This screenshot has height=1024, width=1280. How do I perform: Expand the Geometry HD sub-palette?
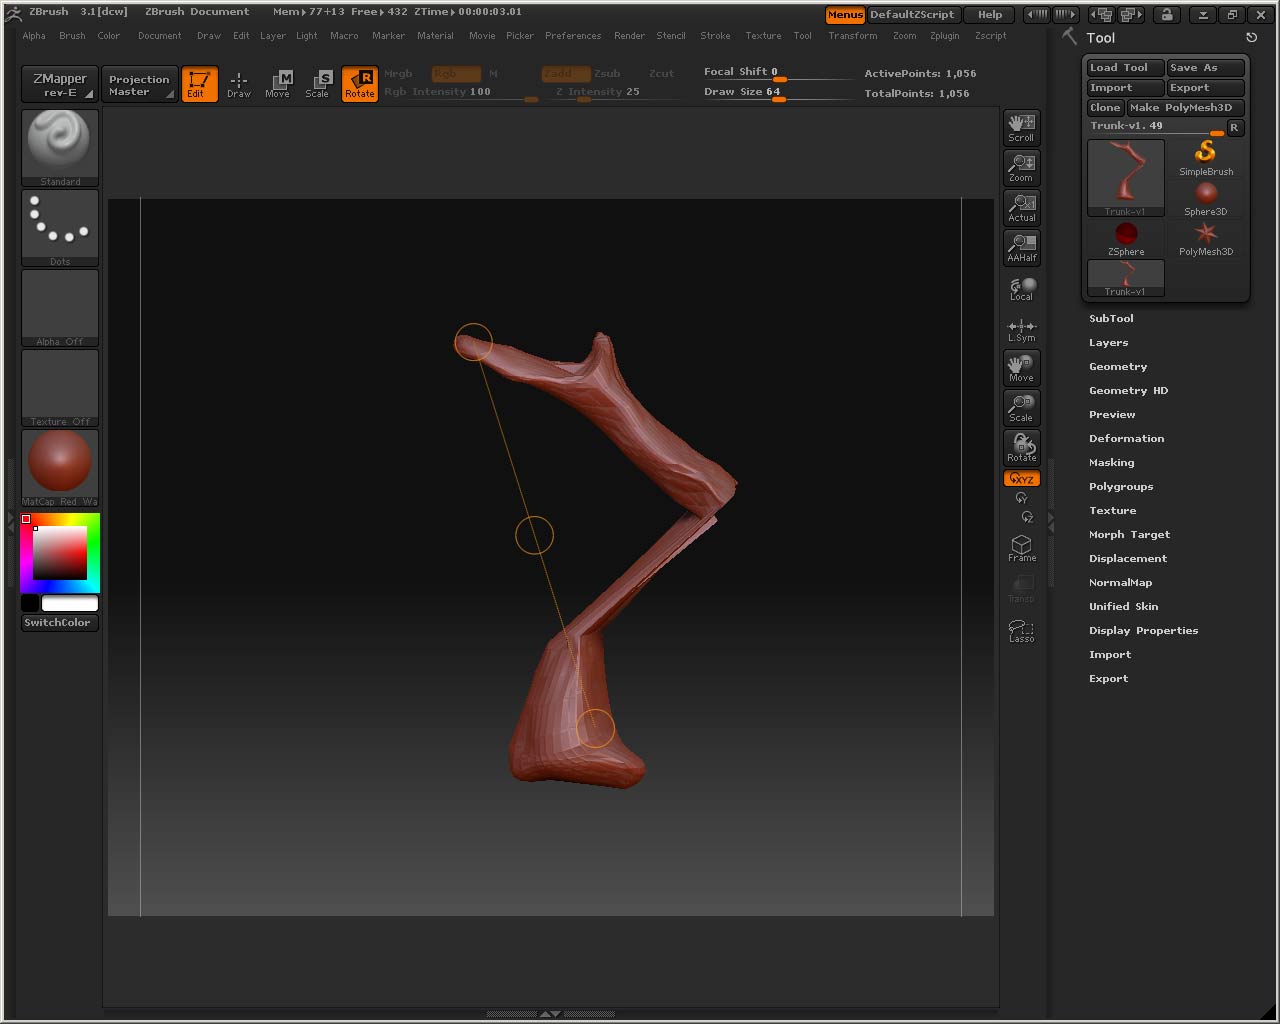click(1128, 390)
